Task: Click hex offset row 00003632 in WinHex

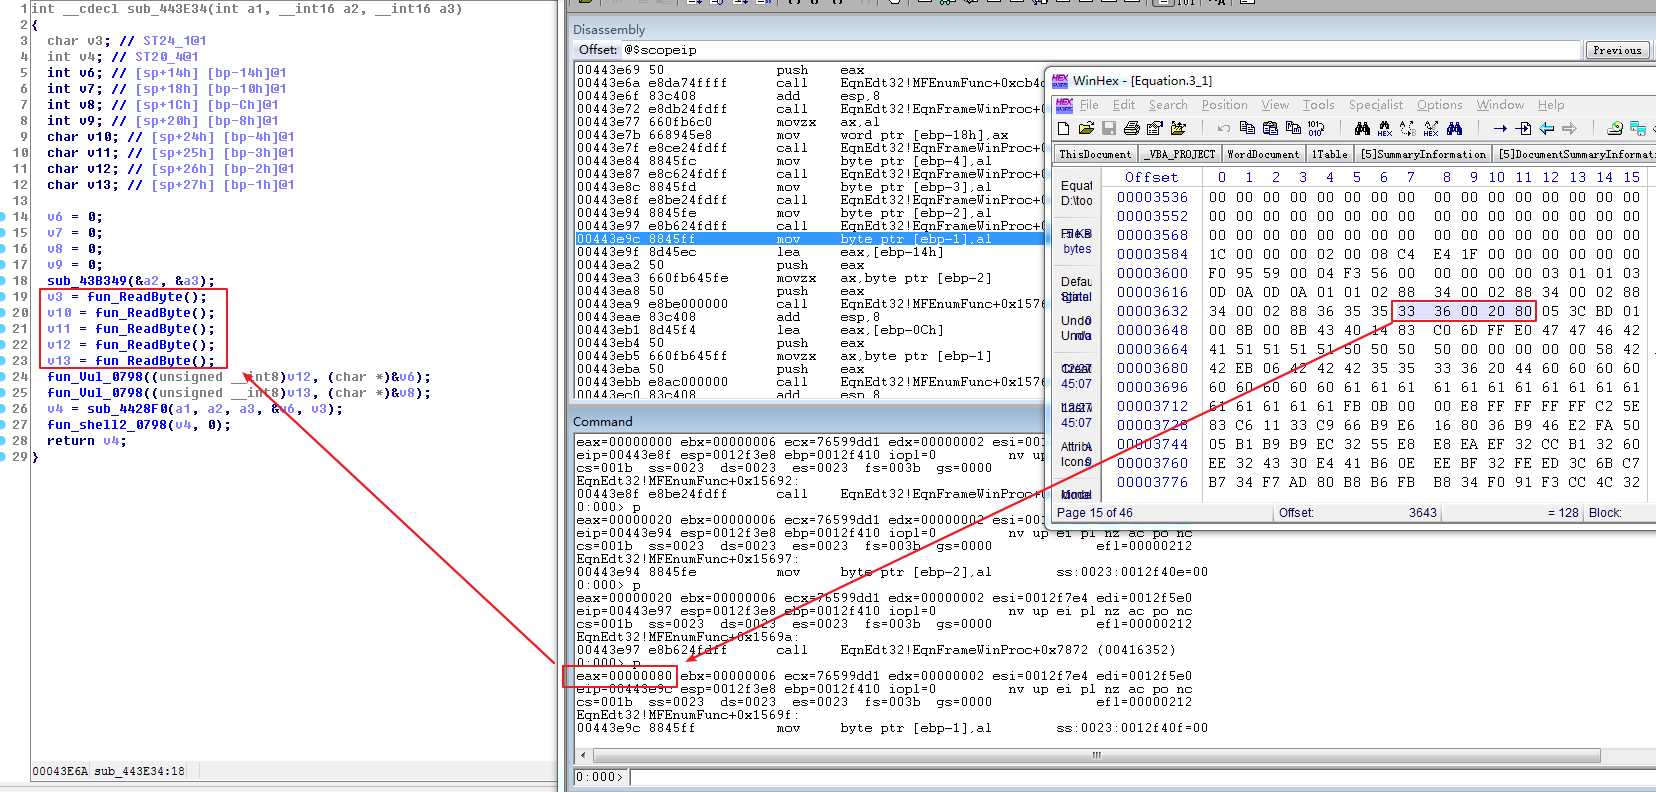Action: pos(1152,311)
